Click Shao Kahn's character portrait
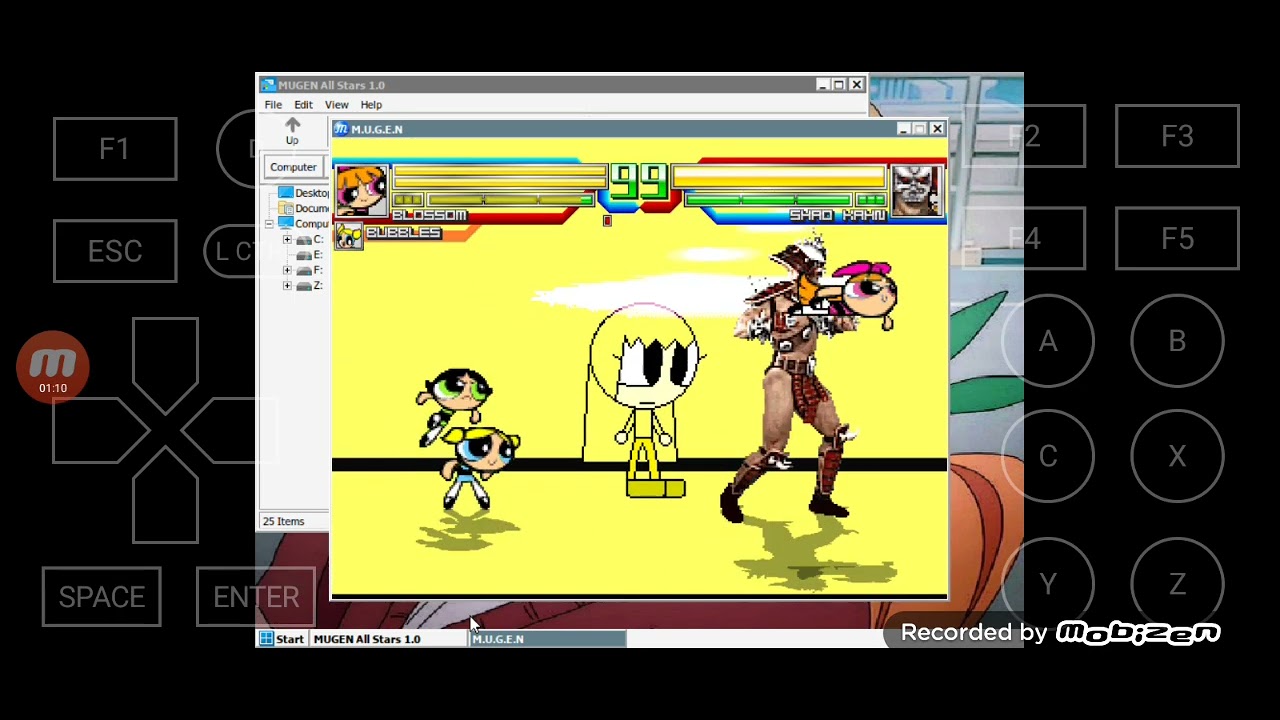Viewport: 1280px width, 720px height. [916, 190]
